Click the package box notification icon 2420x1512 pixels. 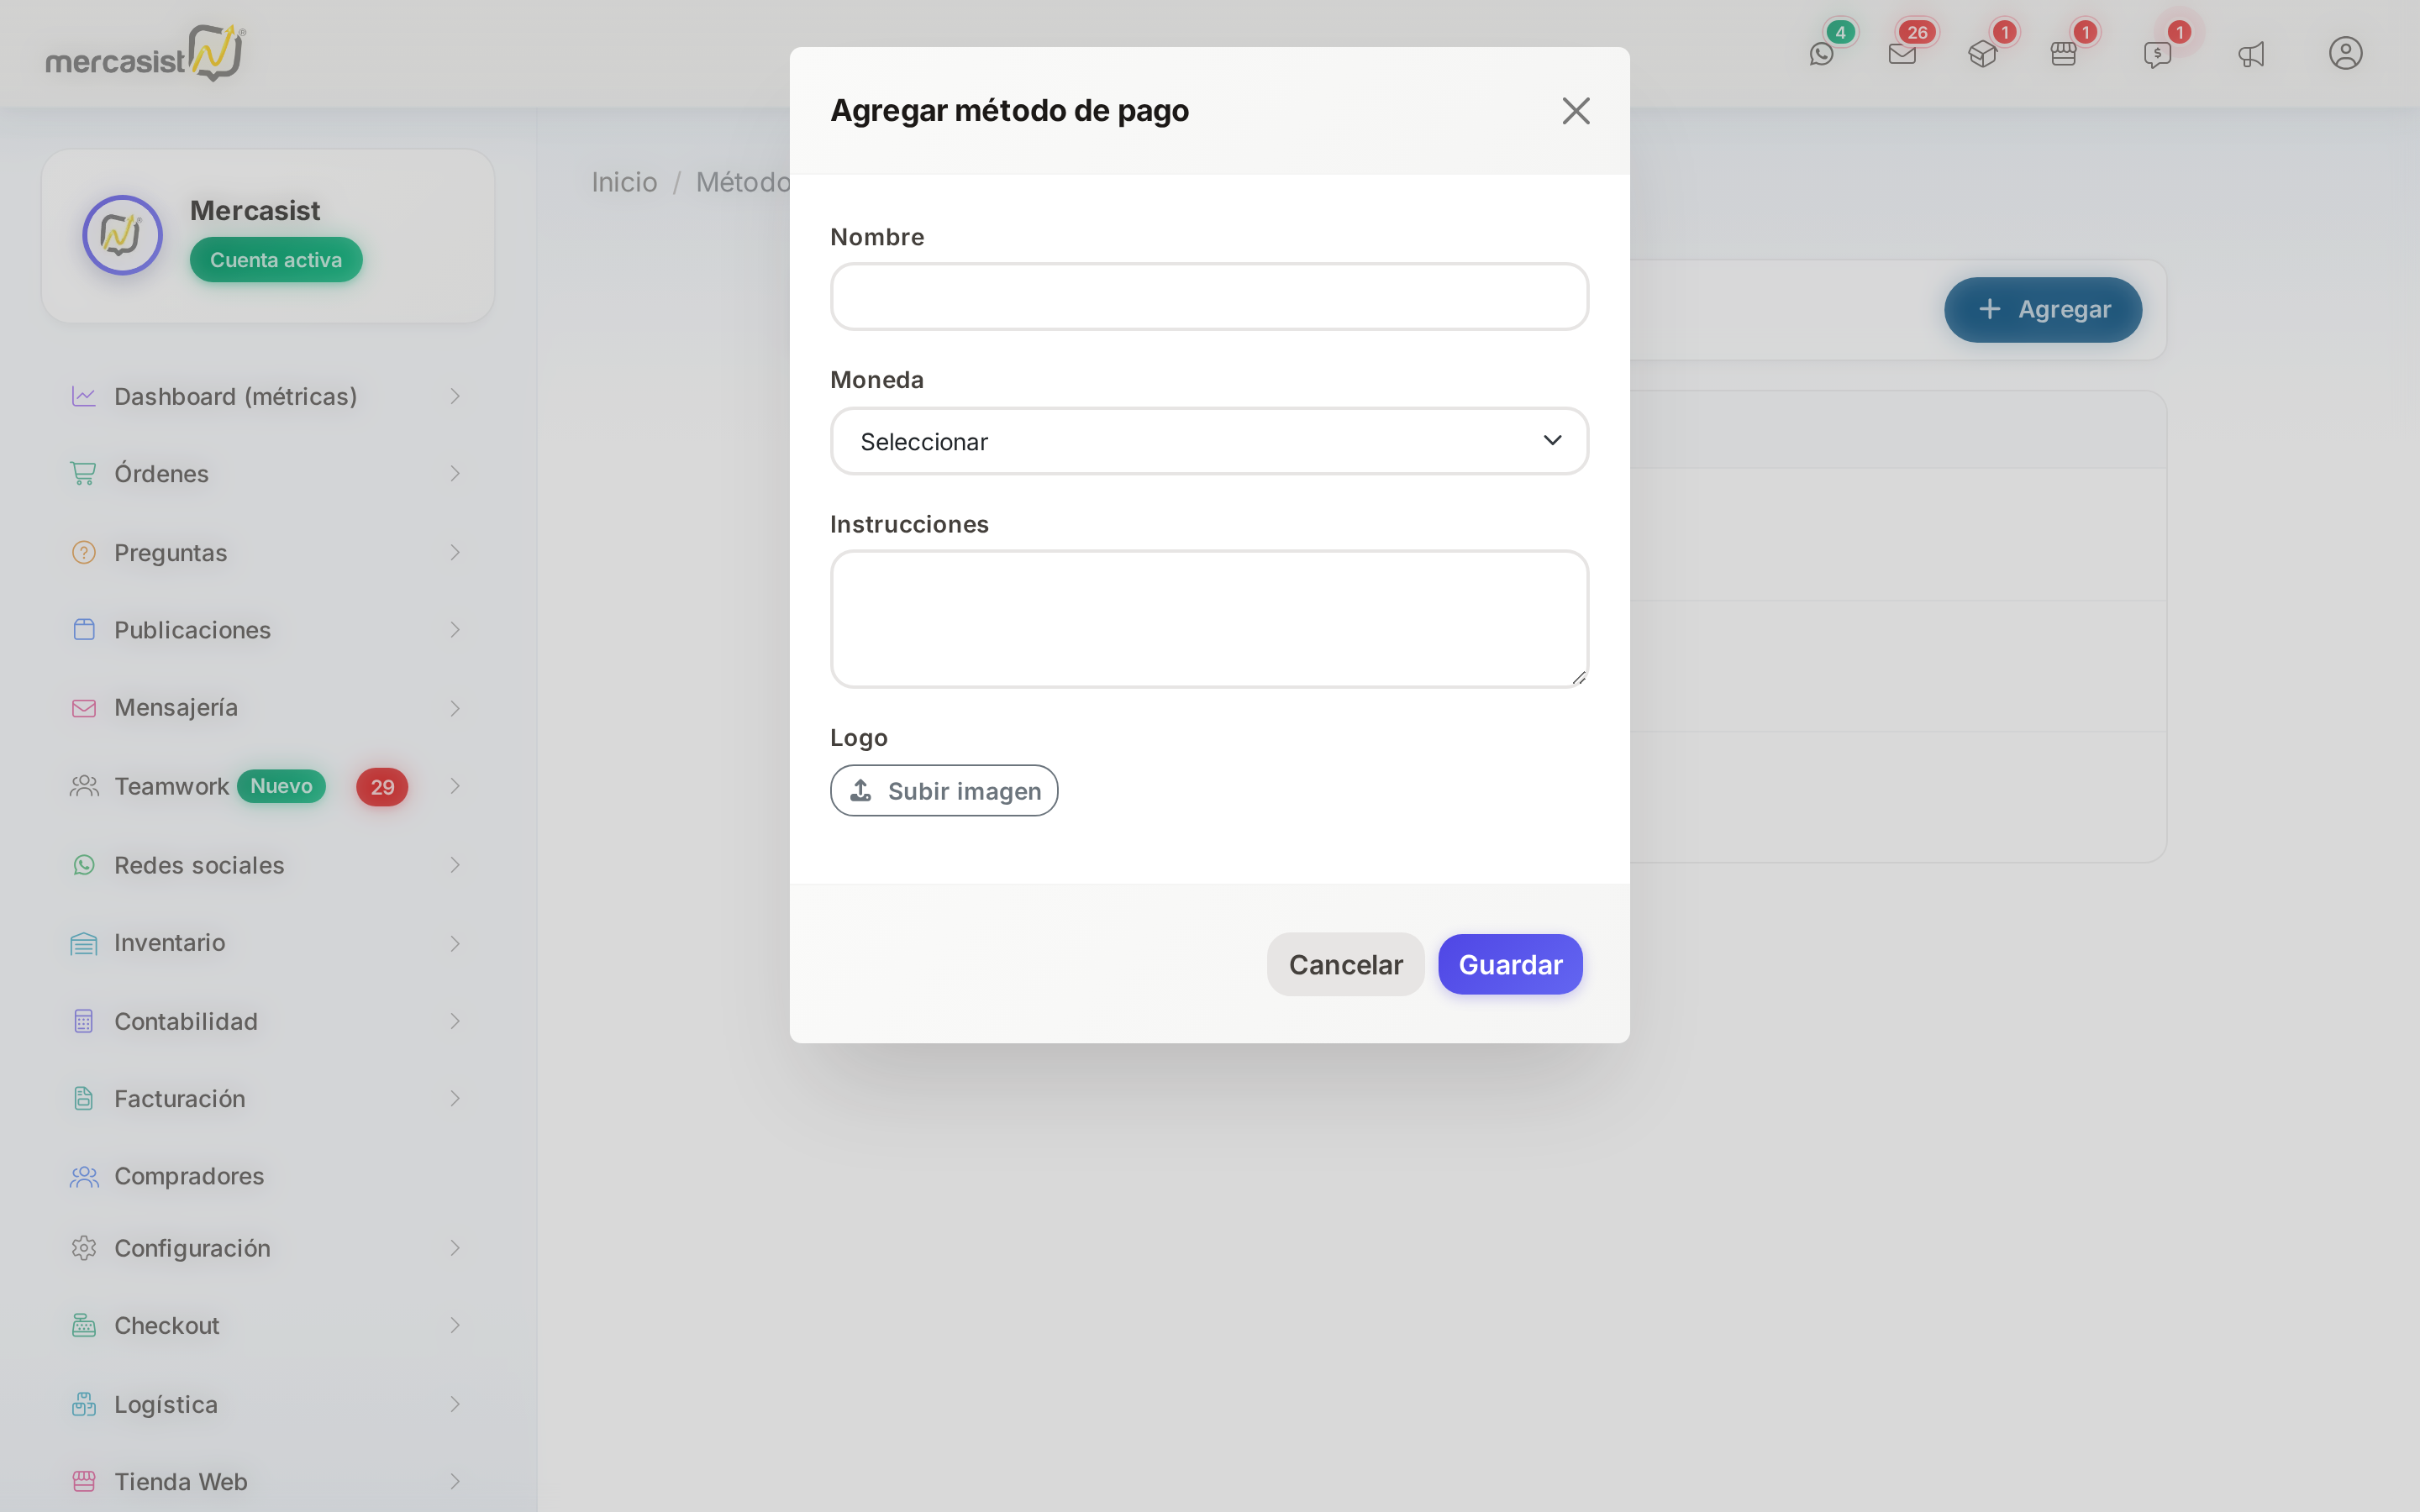point(1982,54)
